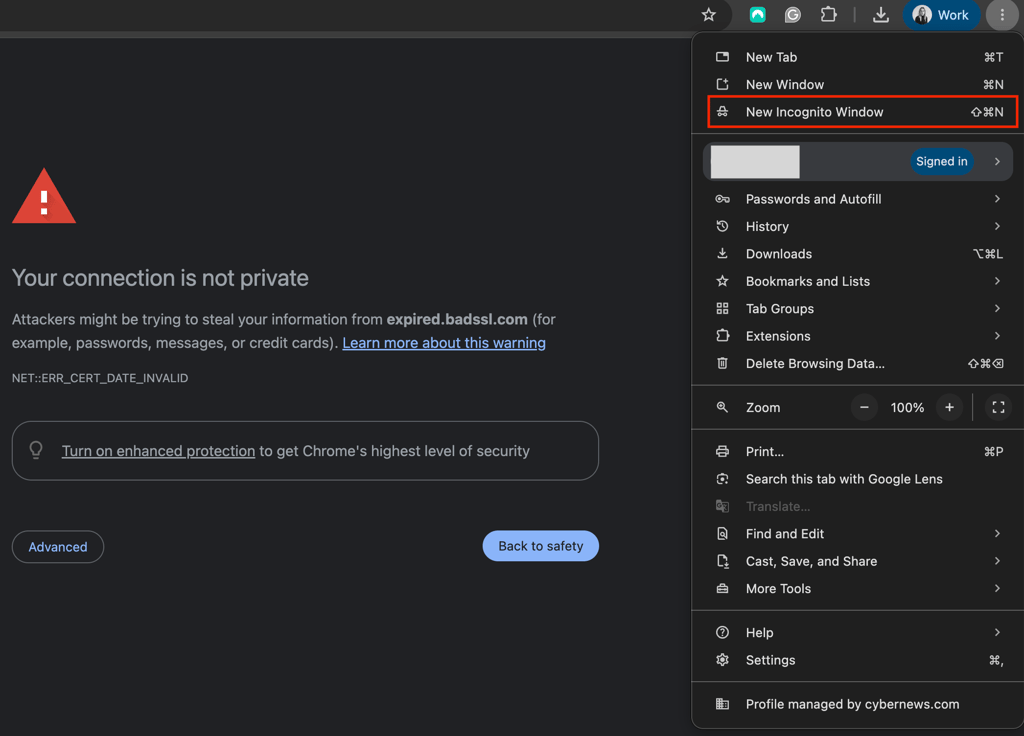Click the Advanced button on warning page
This screenshot has height=736, width=1024.
58,547
